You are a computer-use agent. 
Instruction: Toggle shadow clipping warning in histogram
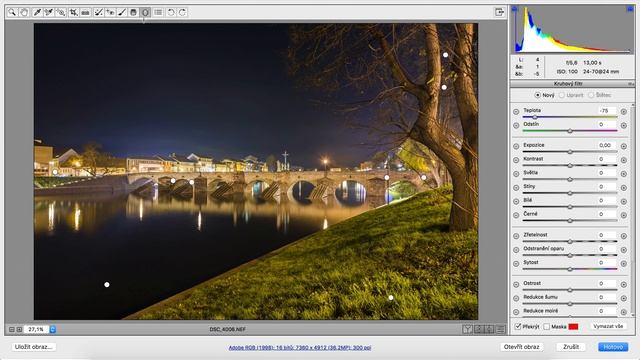point(515,9)
